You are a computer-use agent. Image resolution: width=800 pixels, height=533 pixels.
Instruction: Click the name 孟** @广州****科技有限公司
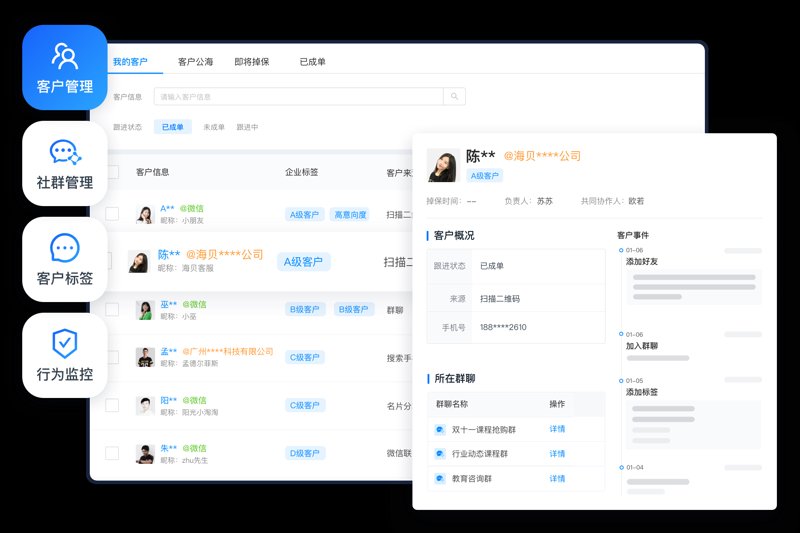(217, 351)
